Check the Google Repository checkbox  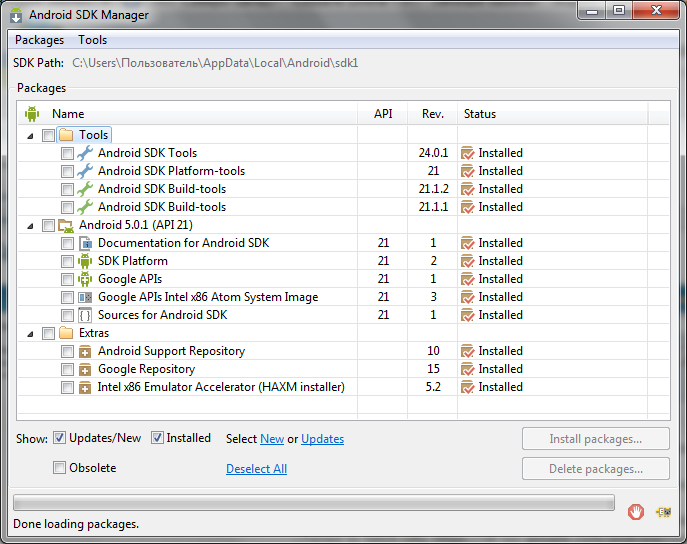67,370
